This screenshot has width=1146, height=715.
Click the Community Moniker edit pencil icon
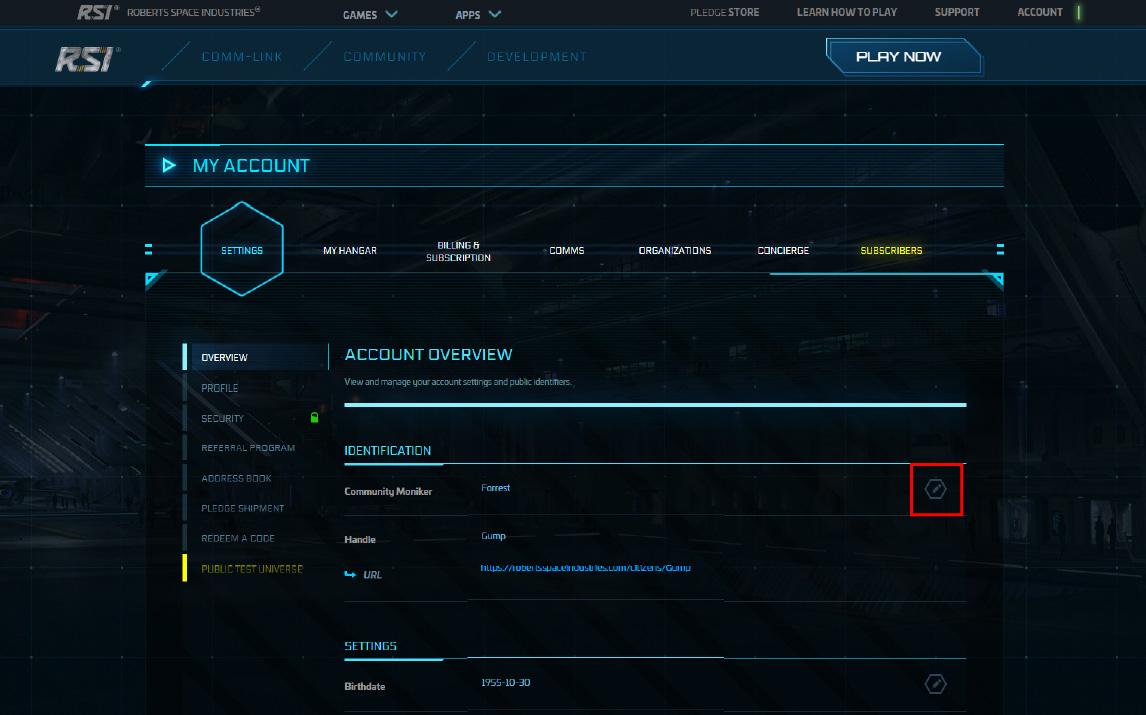pos(935,489)
